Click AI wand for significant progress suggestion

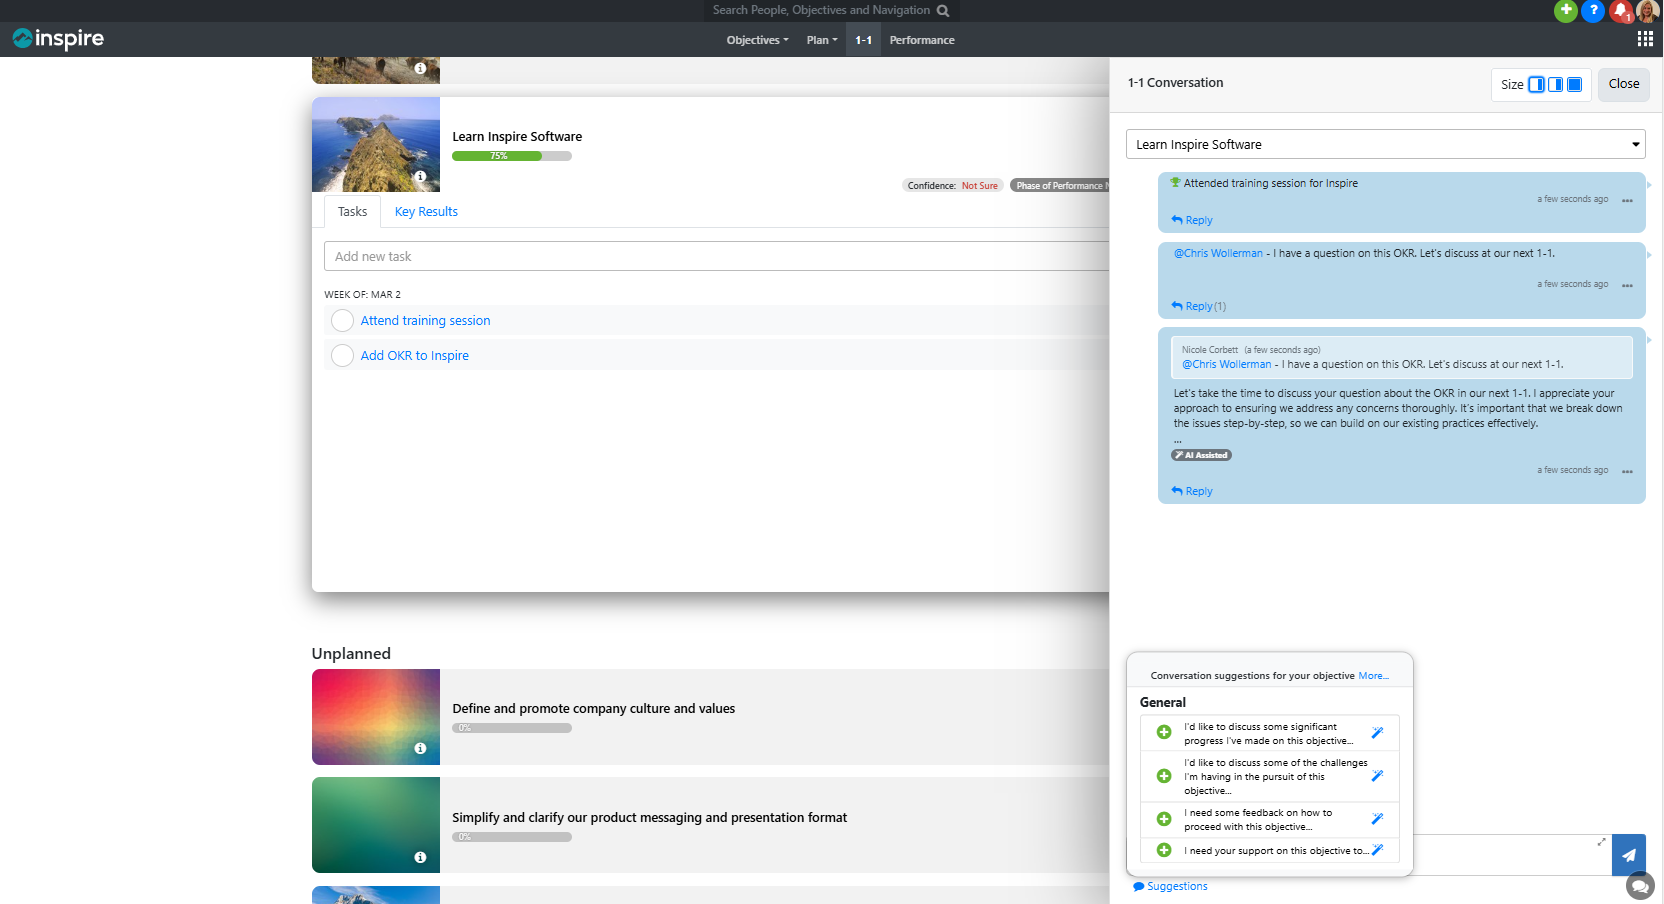(1377, 733)
